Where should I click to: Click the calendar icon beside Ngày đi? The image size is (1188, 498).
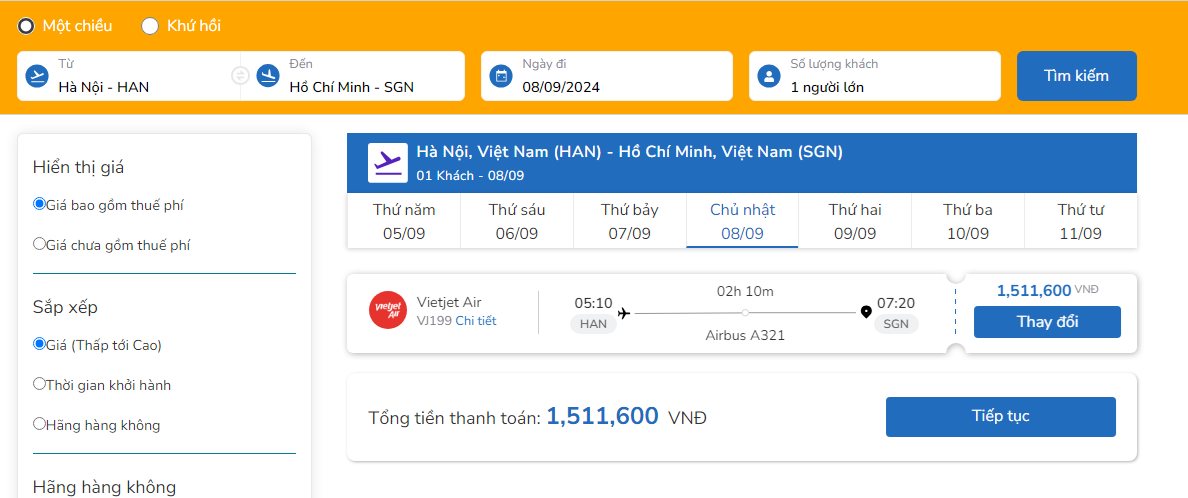[501, 76]
